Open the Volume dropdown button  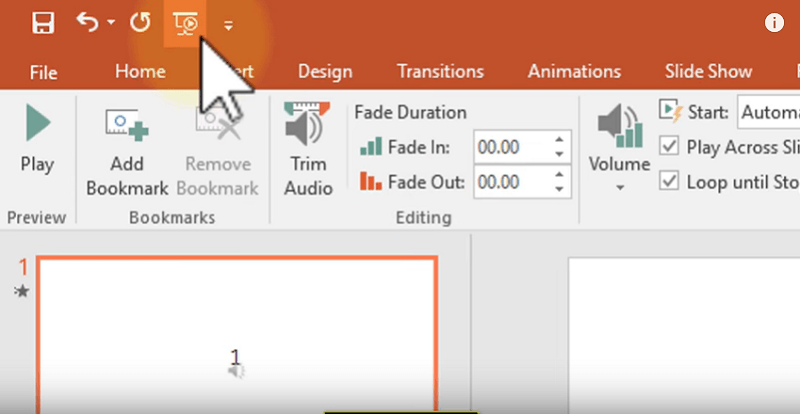pos(619,148)
